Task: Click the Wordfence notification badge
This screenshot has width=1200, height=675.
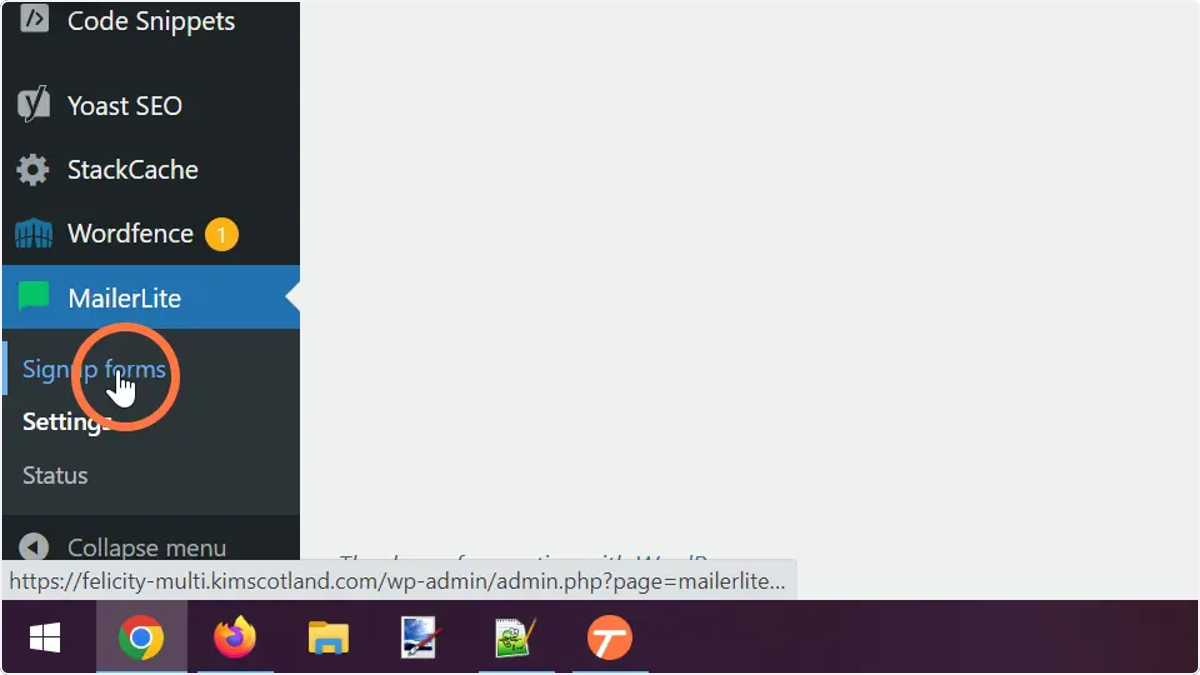Action: [221, 234]
